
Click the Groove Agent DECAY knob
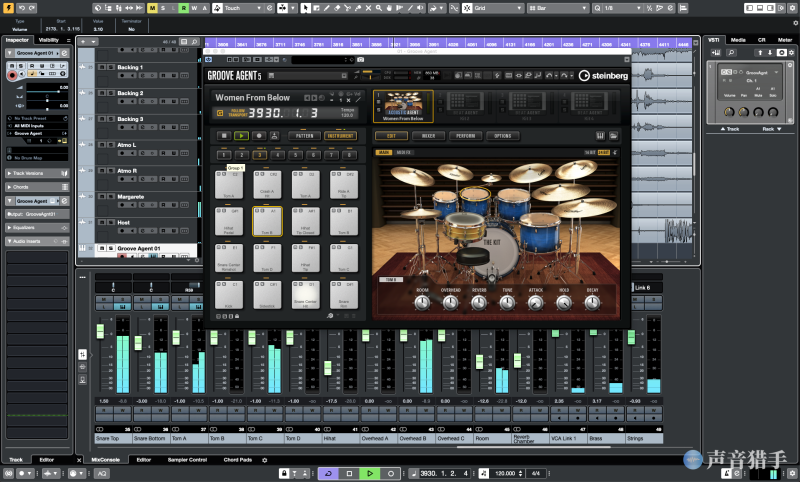pos(592,303)
